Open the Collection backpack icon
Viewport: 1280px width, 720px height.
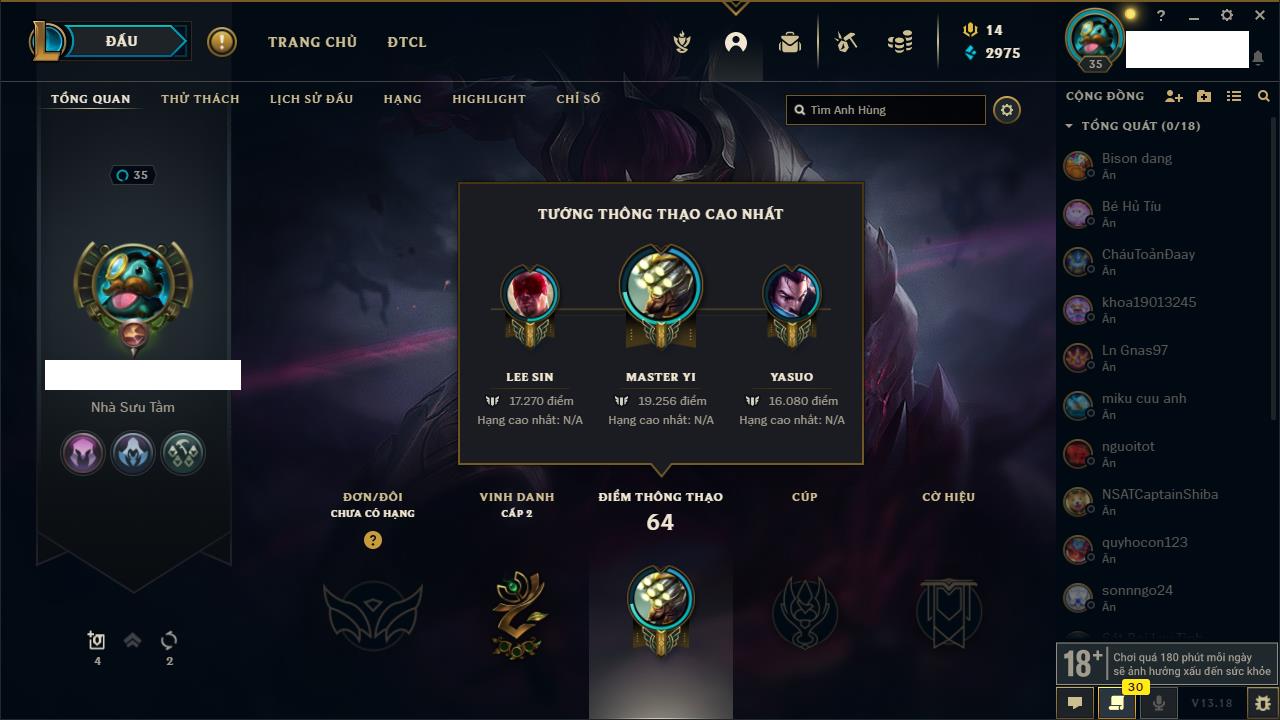790,42
